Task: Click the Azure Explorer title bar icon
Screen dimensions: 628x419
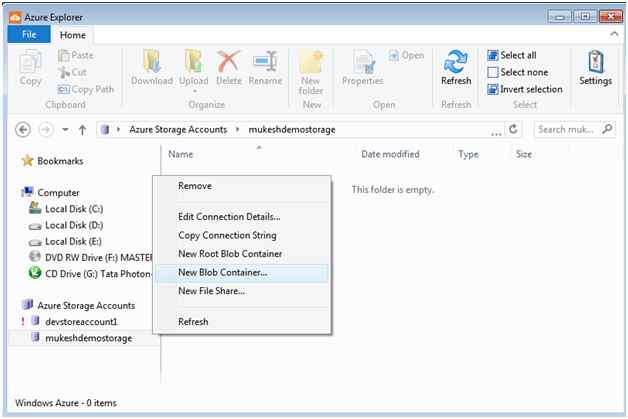Action: (15, 17)
